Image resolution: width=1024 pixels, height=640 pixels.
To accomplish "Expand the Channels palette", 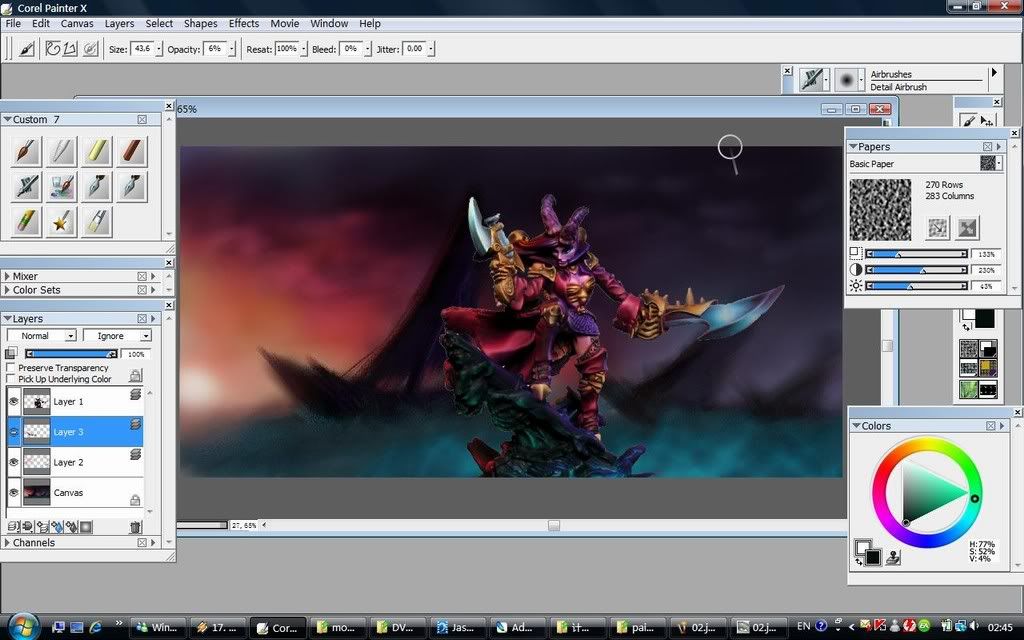I will 7,543.
